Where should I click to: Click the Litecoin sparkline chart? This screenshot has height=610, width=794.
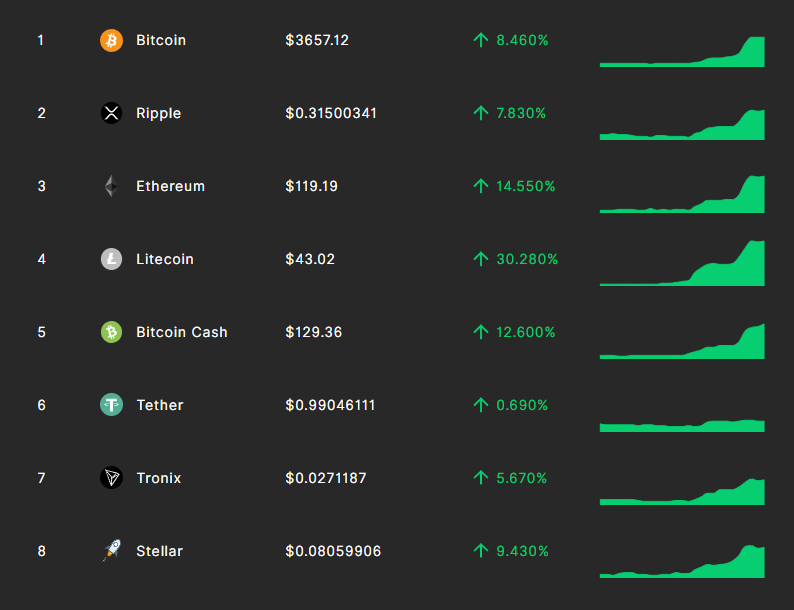pos(682,263)
